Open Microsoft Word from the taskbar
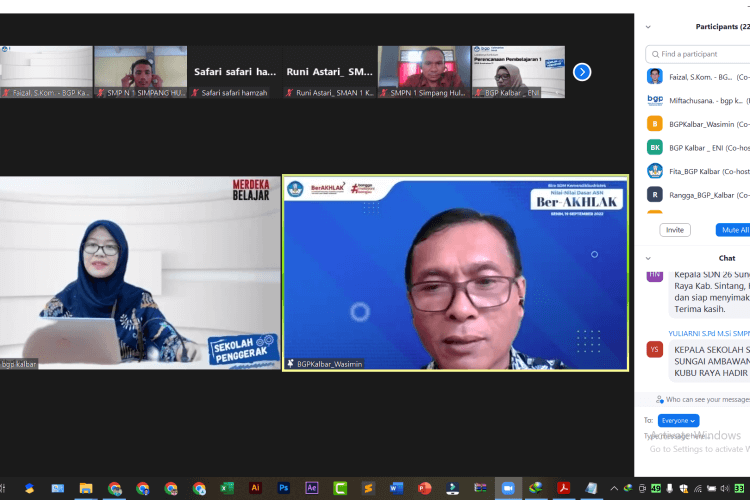The height and width of the screenshot is (500, 750). click(x=396, y=488)
